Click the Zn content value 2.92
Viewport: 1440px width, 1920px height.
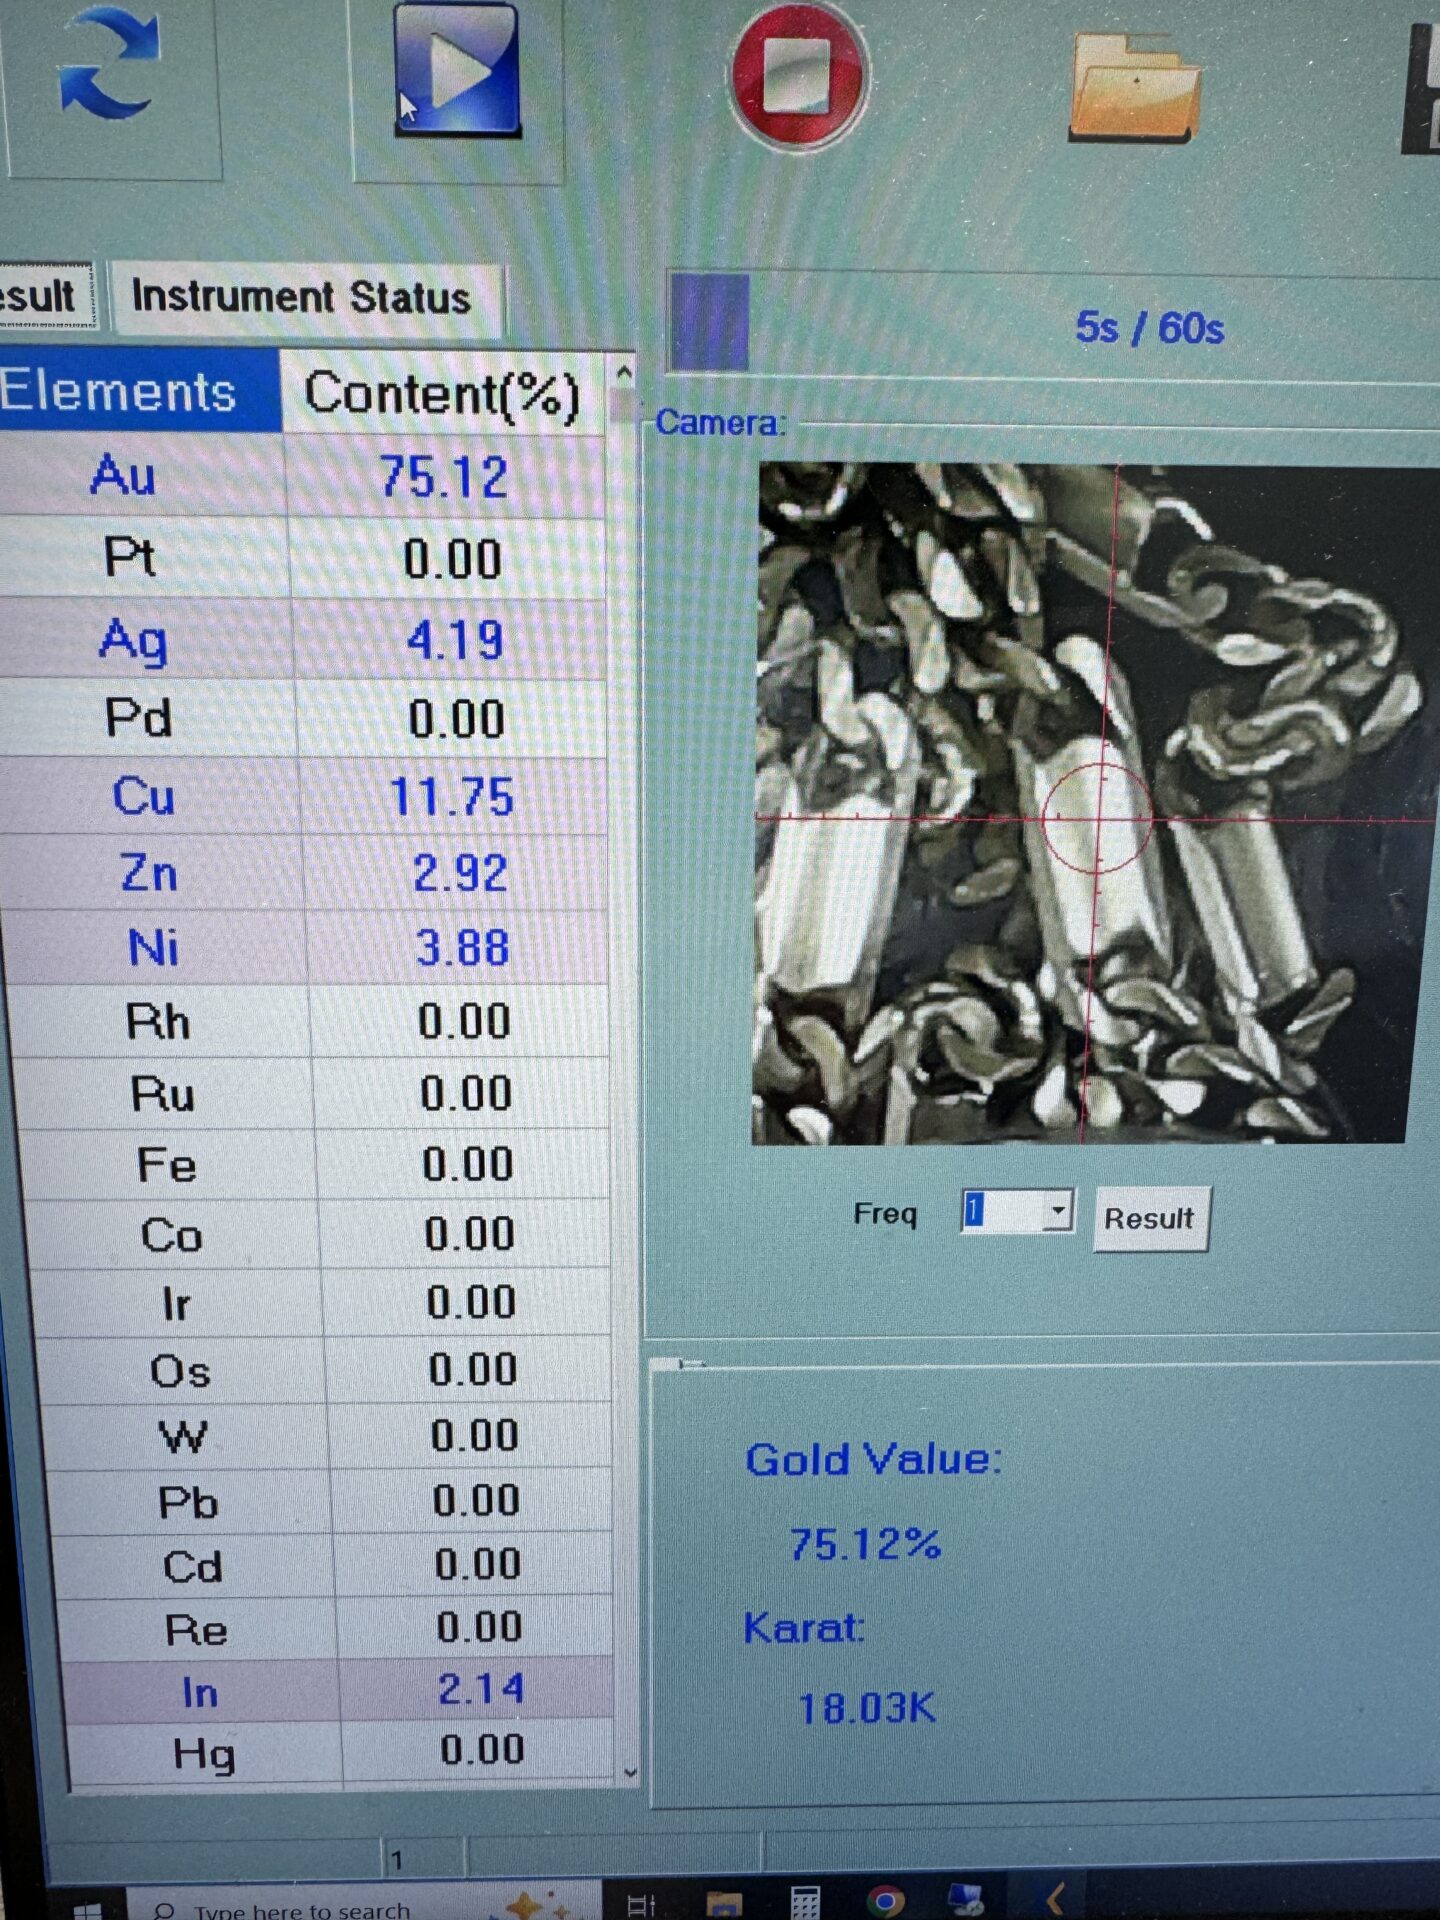pyautogui.click(x=460, y=873)
